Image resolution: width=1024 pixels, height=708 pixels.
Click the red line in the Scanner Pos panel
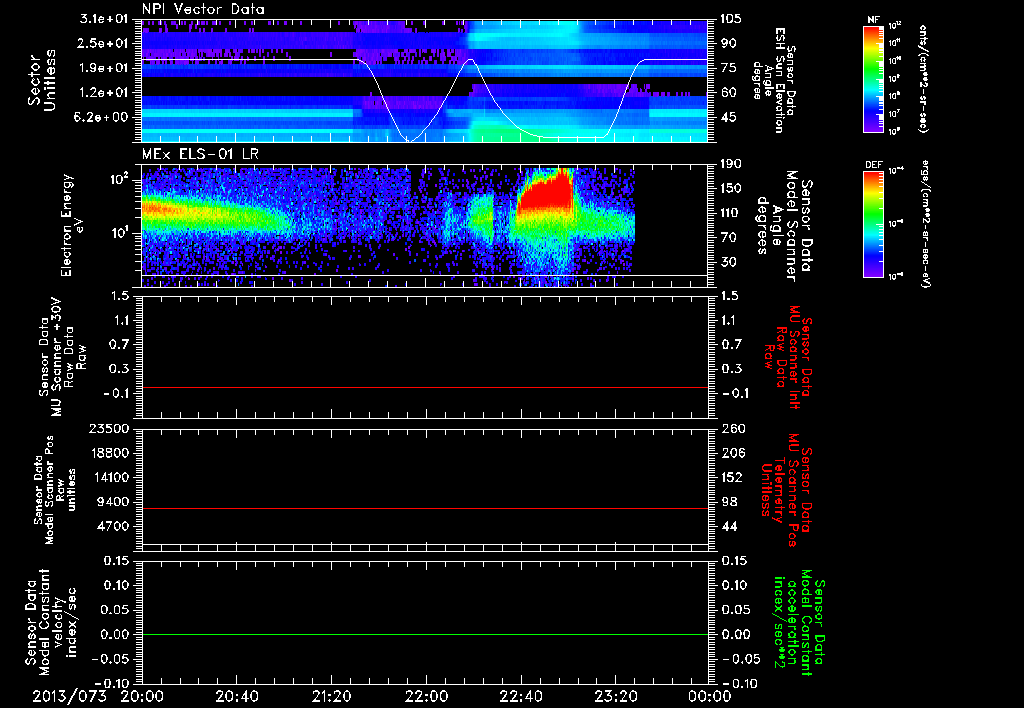click(x=424, y=508)
